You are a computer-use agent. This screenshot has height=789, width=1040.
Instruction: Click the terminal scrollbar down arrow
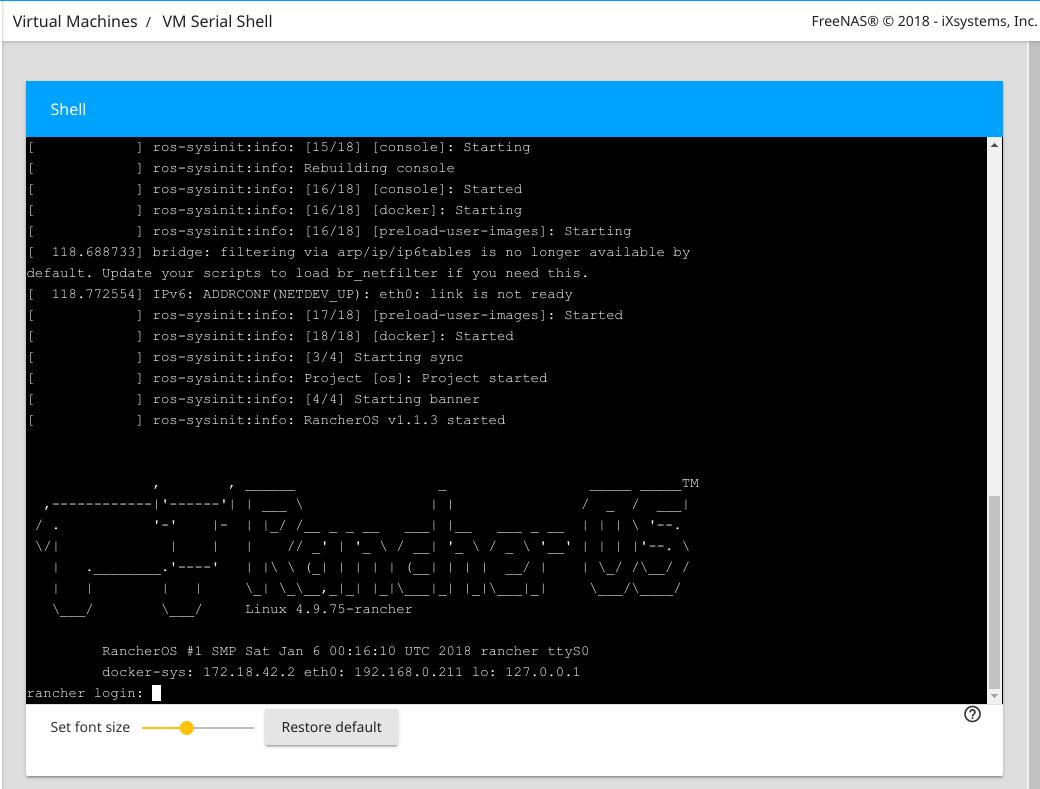click(994, 696)
